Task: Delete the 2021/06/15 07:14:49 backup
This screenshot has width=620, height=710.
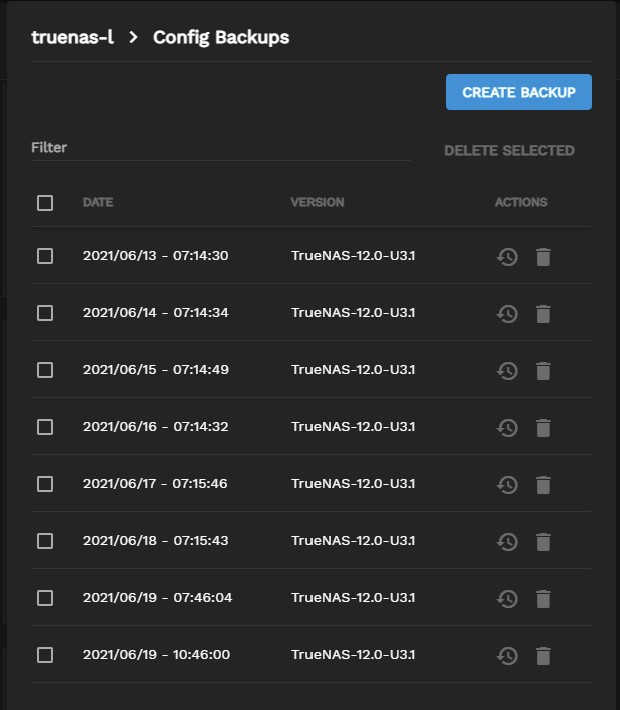Action: click(x=543, y=371)
